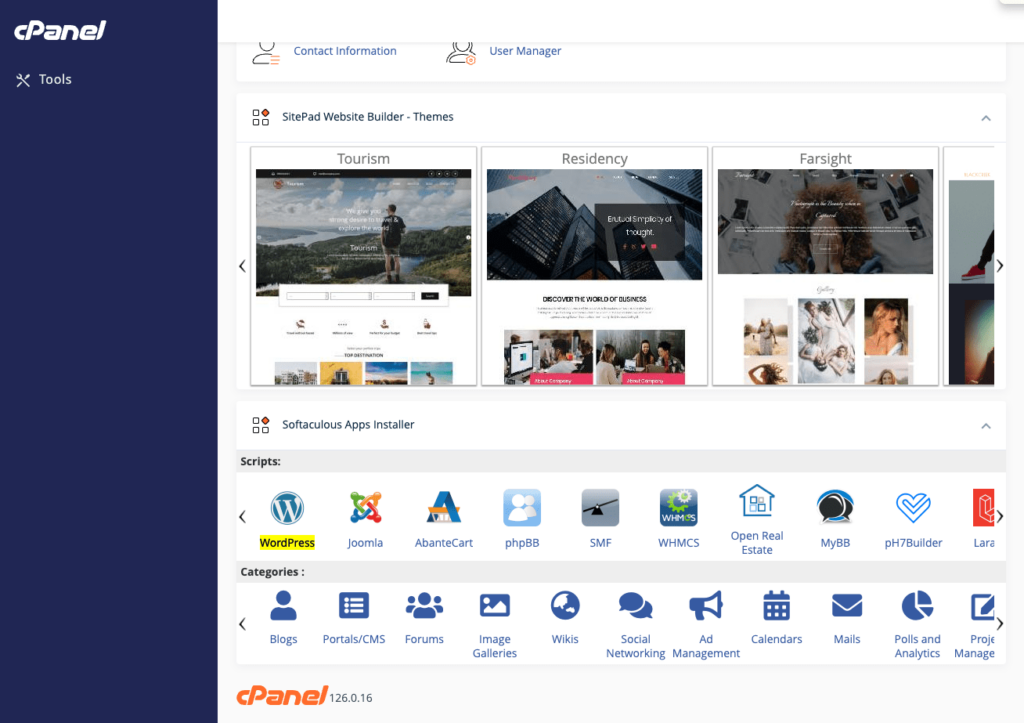The image size is (1024, 723).
Task: Click the Open Real Estate icon
Action: click(757, 501)
